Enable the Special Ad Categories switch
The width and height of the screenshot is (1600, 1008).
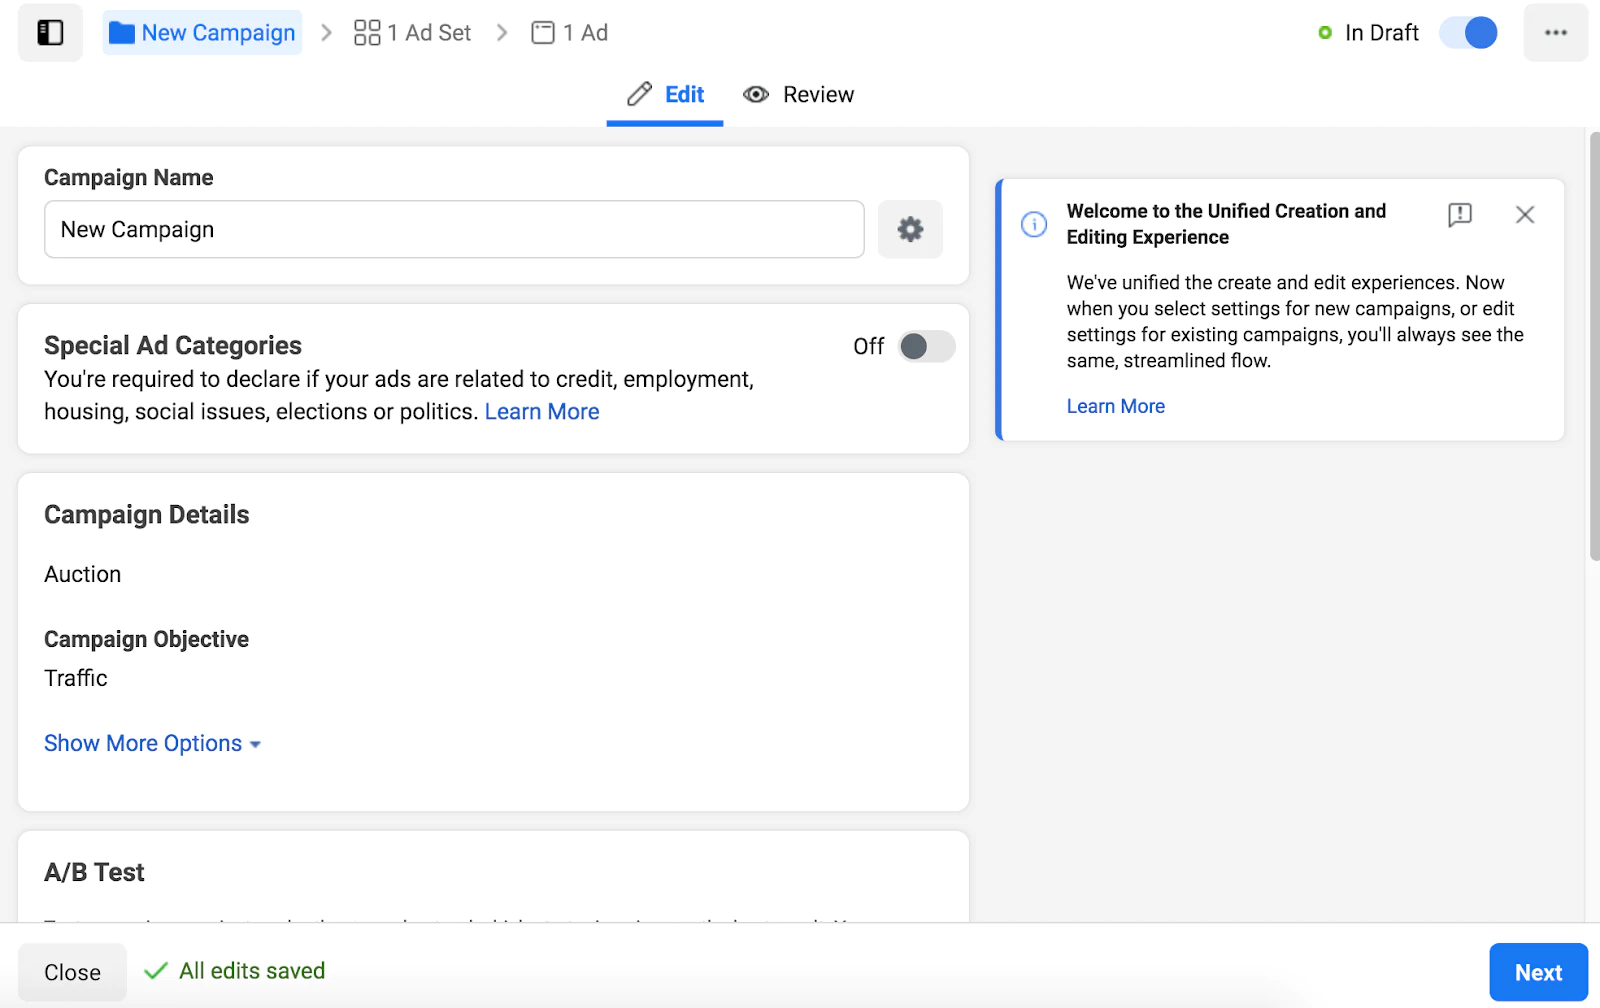coord(926,346)
